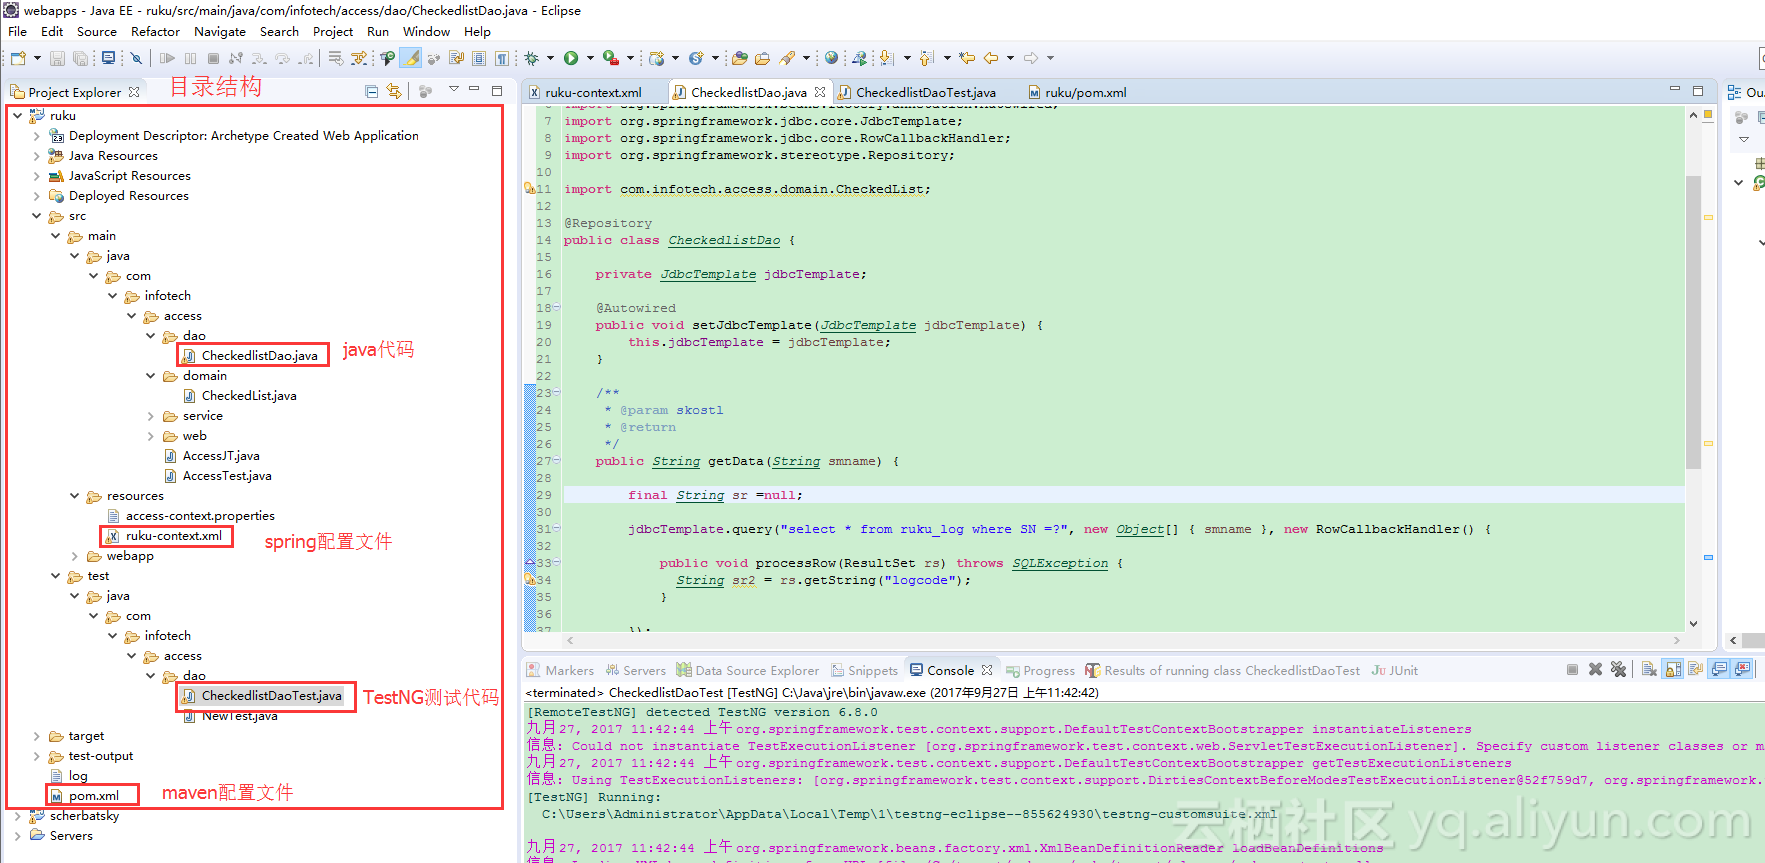Toggle Show Console When Standard Out Changes
This screenshot has width=1765, height=863.
point(1719,670)
